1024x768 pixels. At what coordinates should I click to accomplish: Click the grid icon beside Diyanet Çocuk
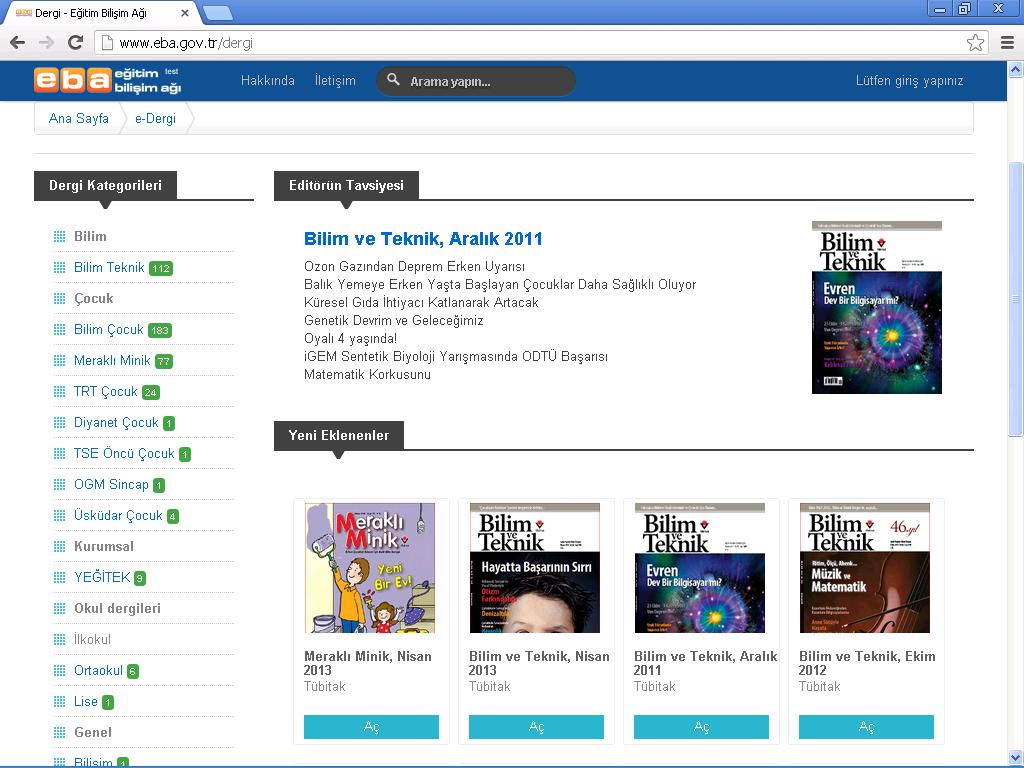(x=59, y=423)
